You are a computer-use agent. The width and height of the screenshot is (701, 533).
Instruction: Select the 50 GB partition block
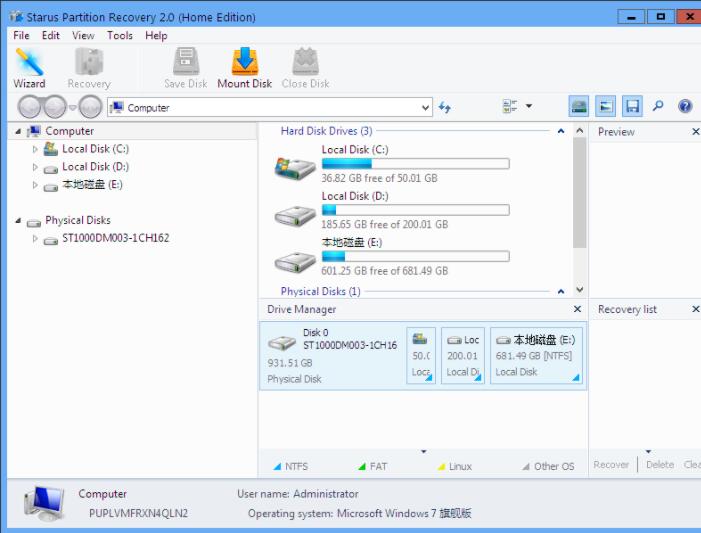421,355
